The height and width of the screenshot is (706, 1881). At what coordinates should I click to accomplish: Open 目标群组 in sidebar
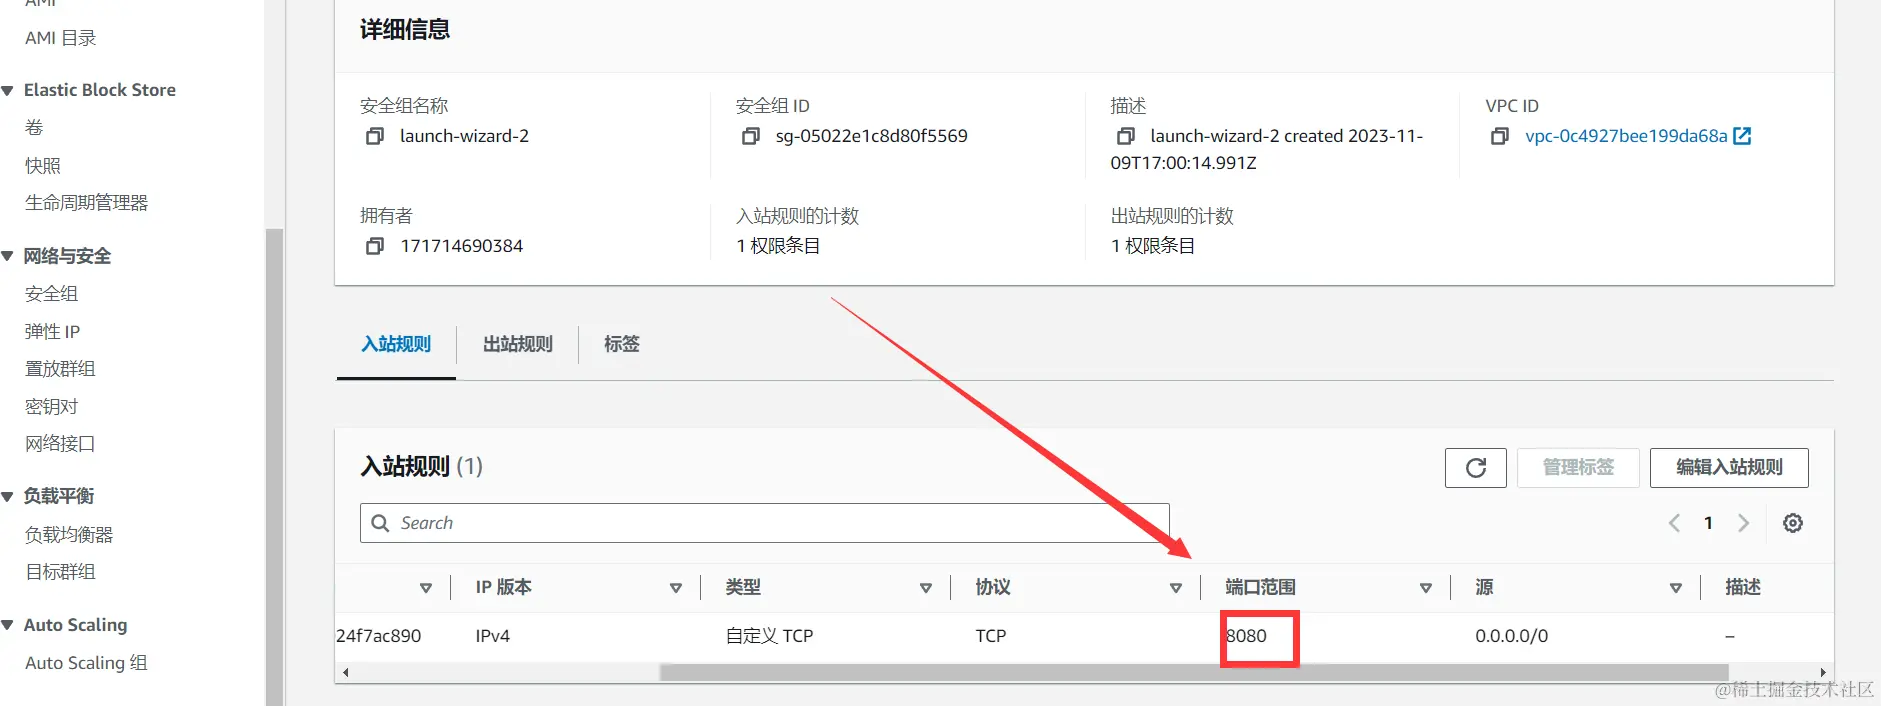pyautogui.click(x=60, y=572)
